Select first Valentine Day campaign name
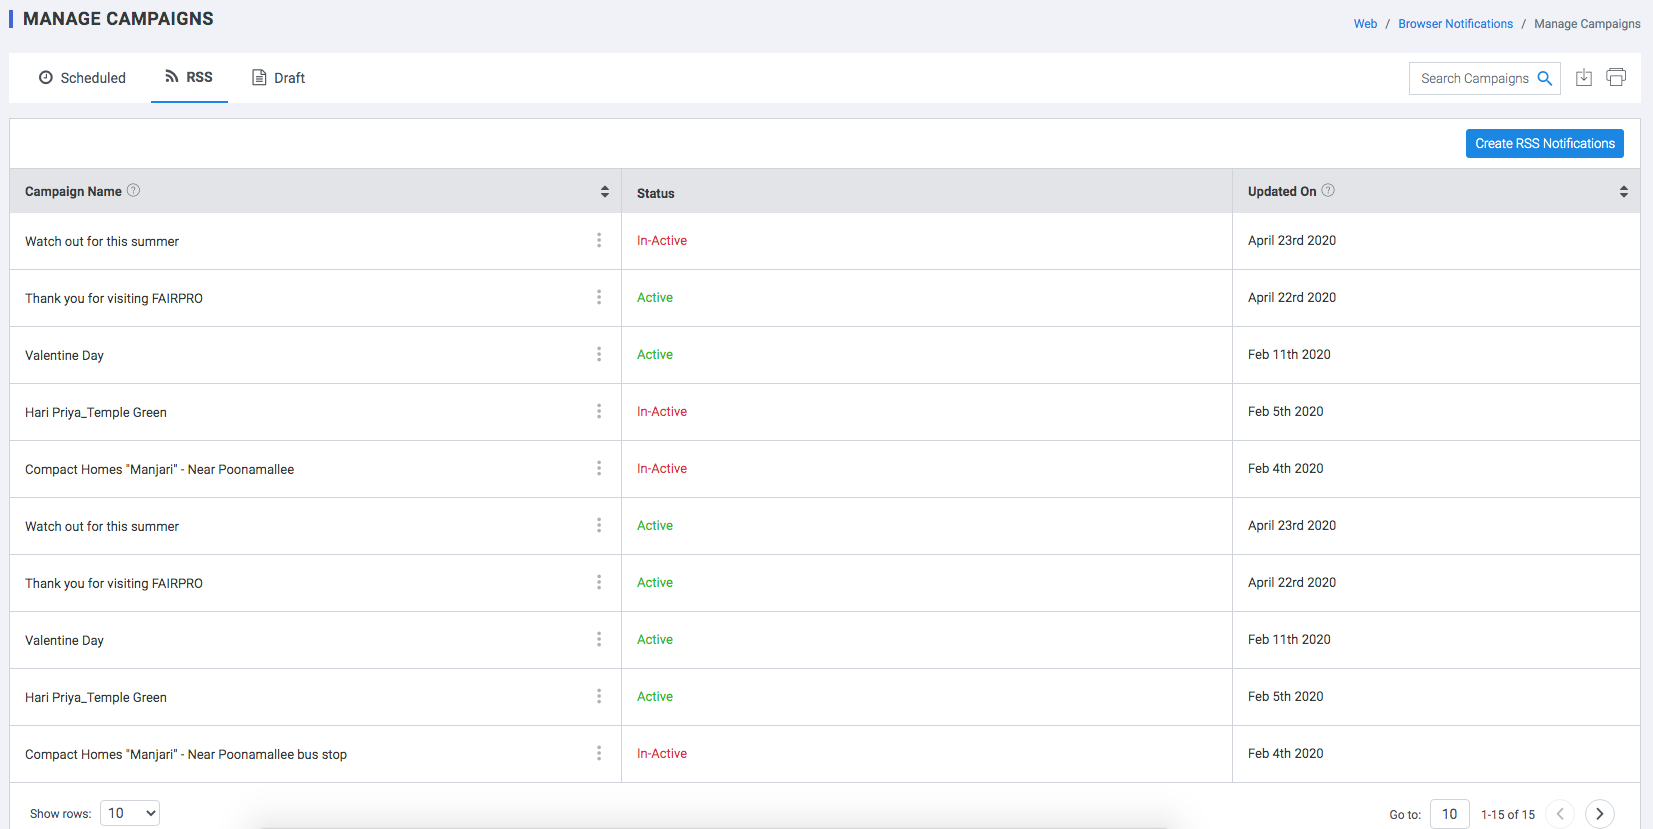Screen dimensions: 1653x829 (64, 355)
